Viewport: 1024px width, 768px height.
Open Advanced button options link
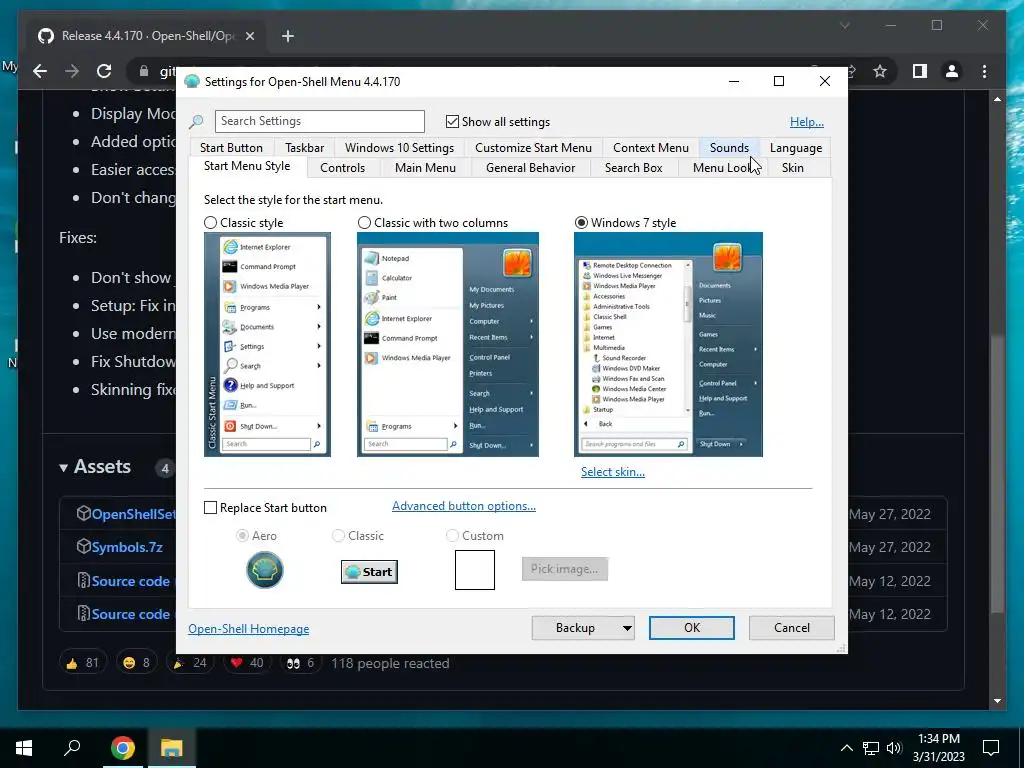(x=464, y=506)
